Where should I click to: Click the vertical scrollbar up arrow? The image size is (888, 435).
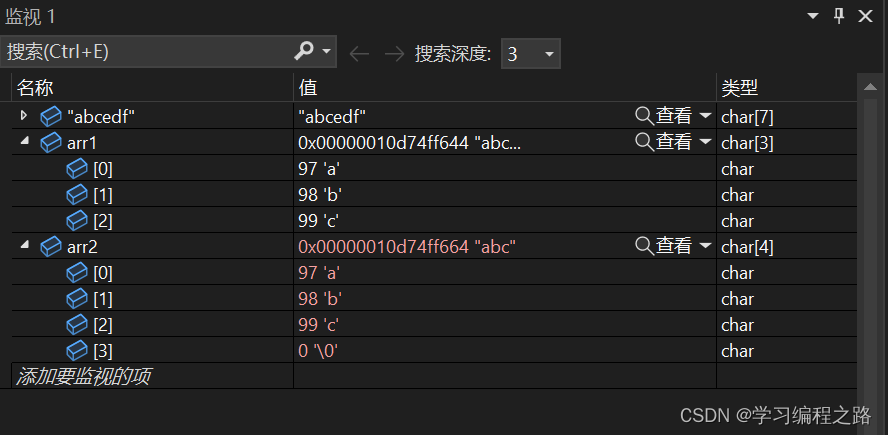tap(869, 87)
